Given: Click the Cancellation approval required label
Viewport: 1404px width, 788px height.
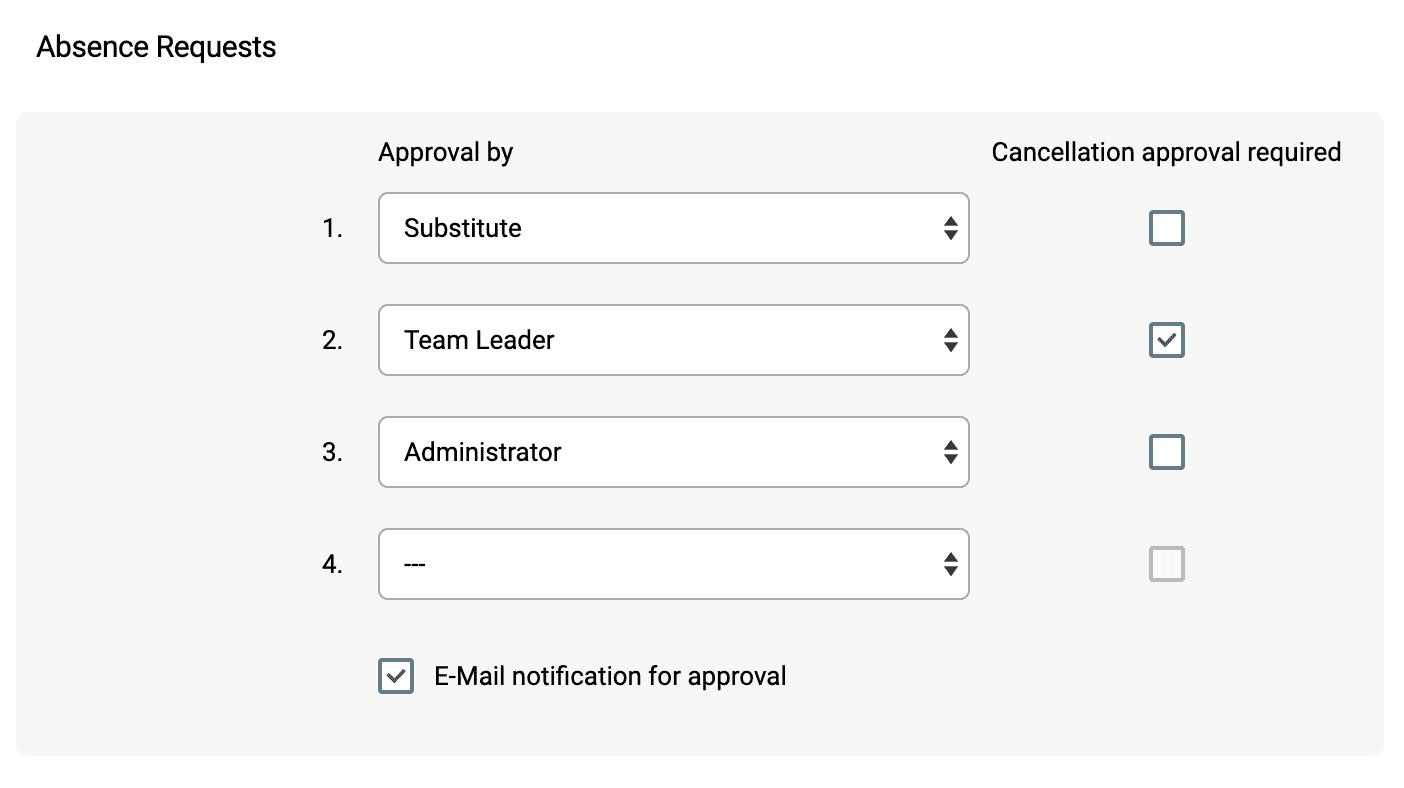Looking at the screenshot, I should [1166, 152].
